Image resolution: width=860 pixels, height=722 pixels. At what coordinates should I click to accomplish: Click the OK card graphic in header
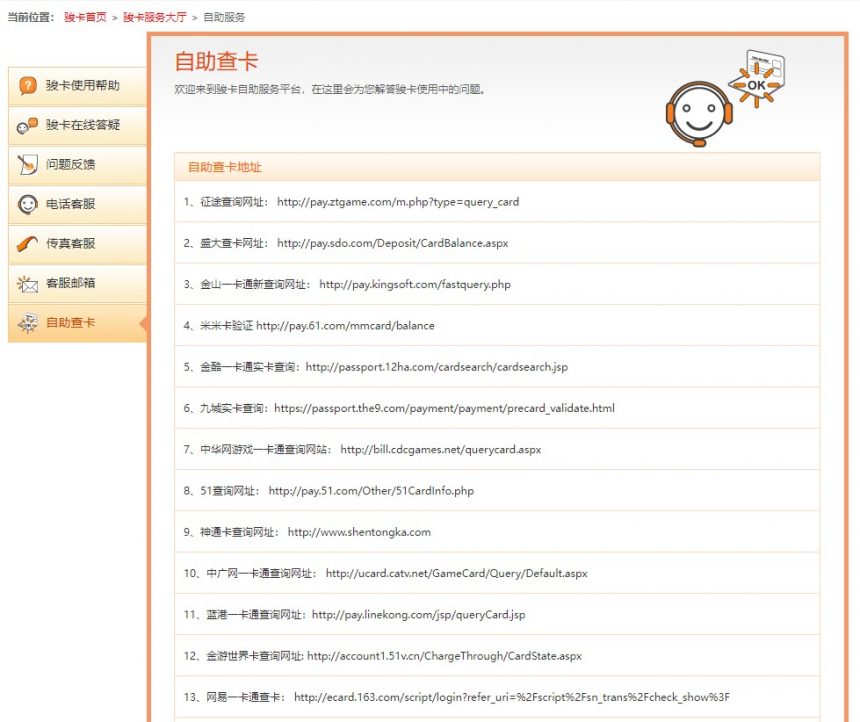point(757,78)
